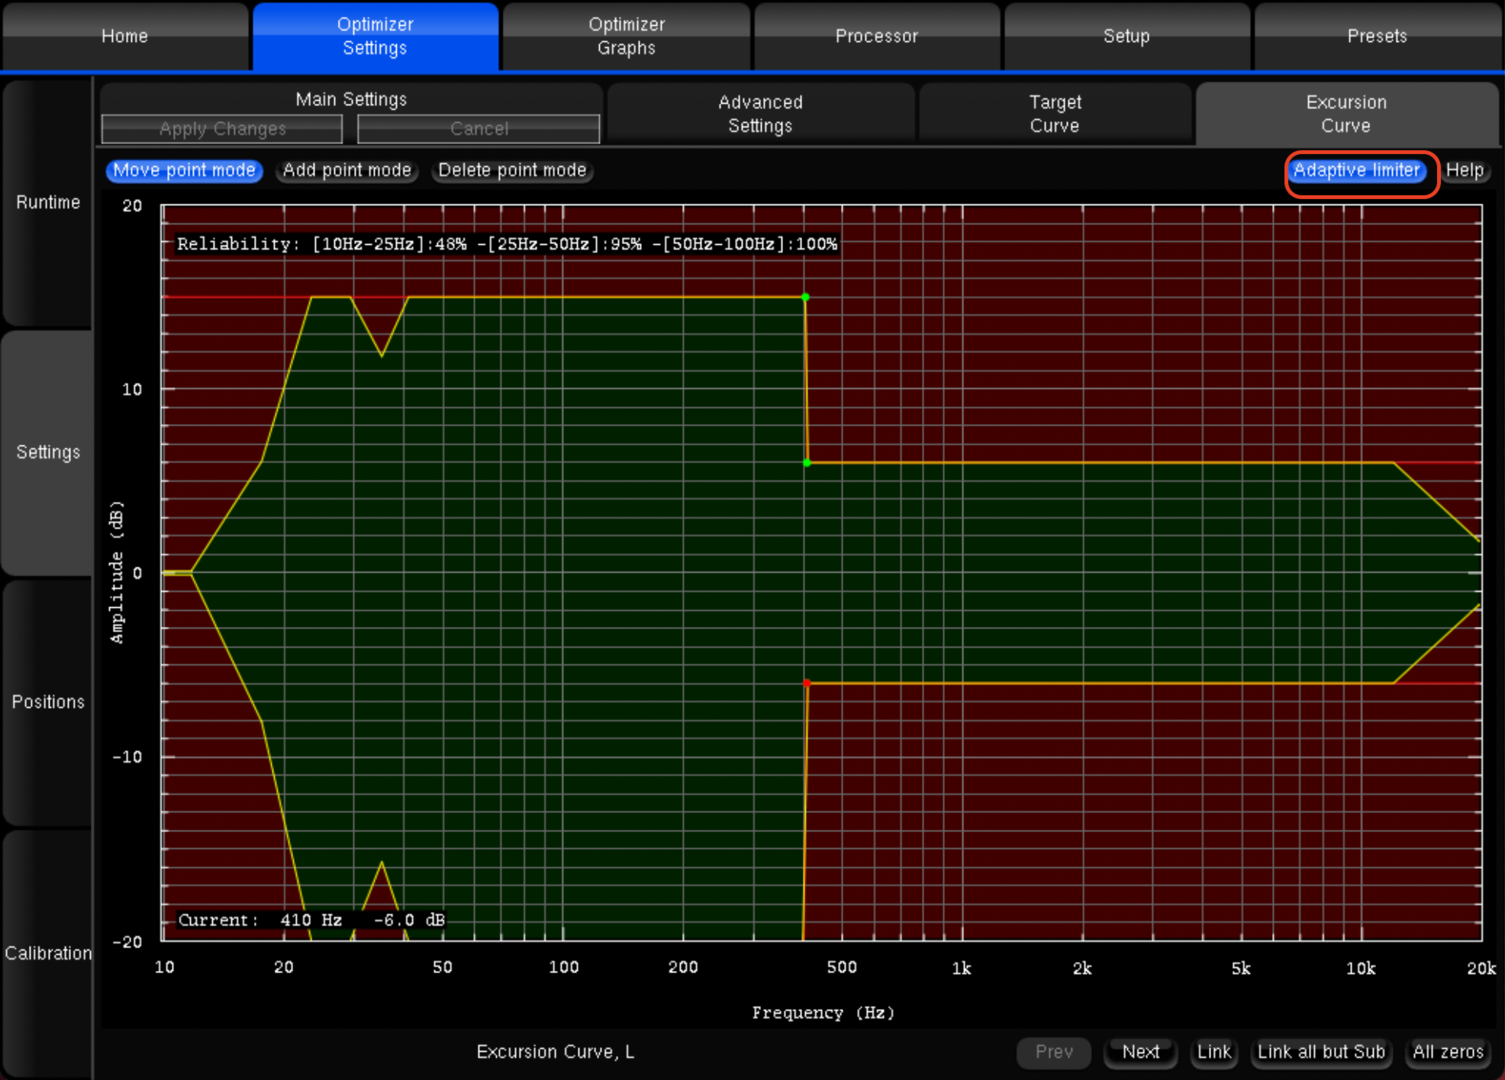The height and width of the screenshot is (1080, 1505).
Task: Go to the Setup tab
Action: 1126,36
